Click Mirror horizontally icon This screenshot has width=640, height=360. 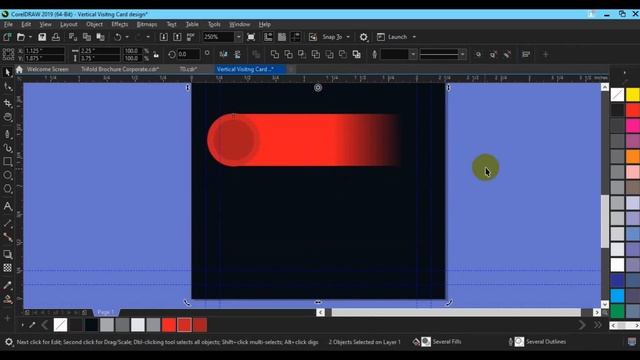223,54
